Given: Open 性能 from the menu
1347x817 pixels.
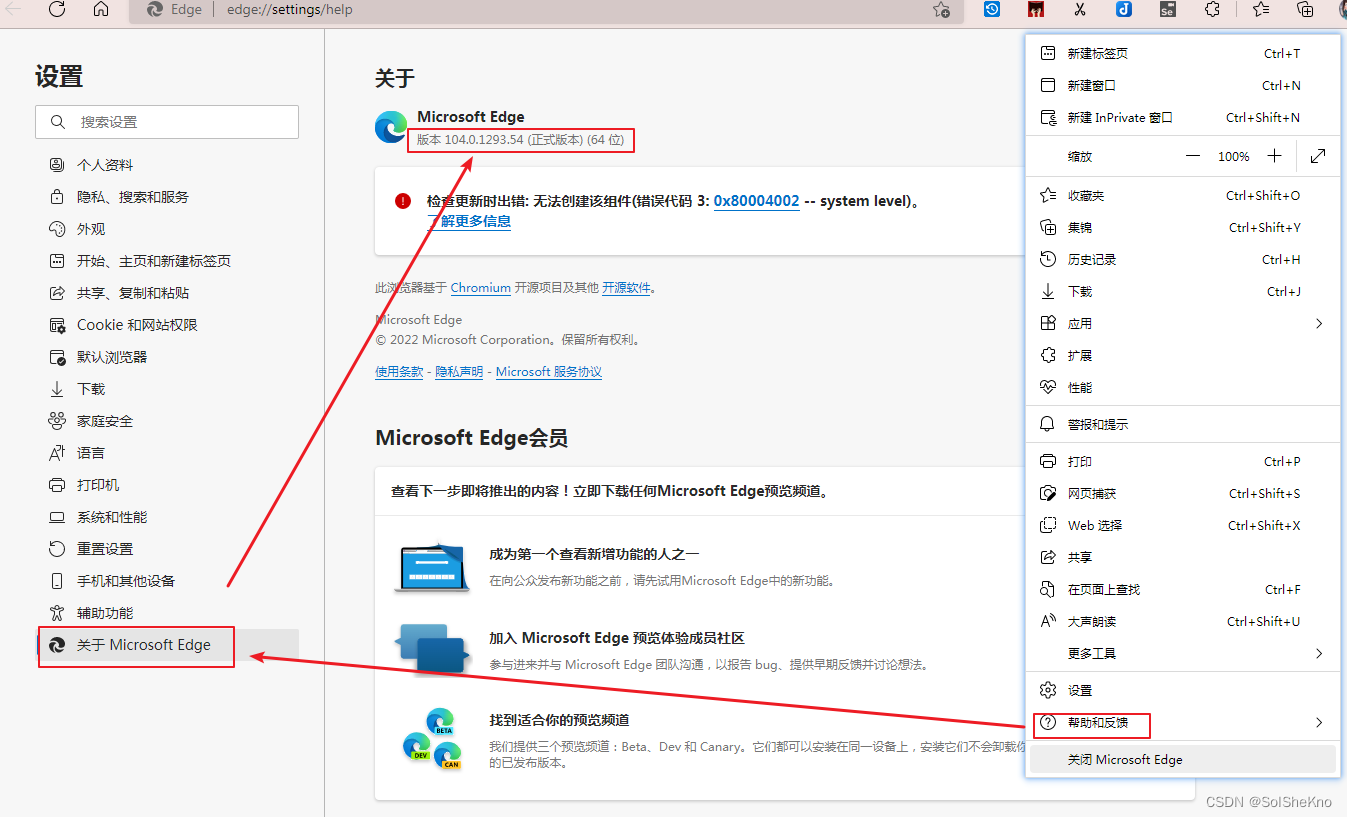Looking at the screenshot, I should [1183, 387].
